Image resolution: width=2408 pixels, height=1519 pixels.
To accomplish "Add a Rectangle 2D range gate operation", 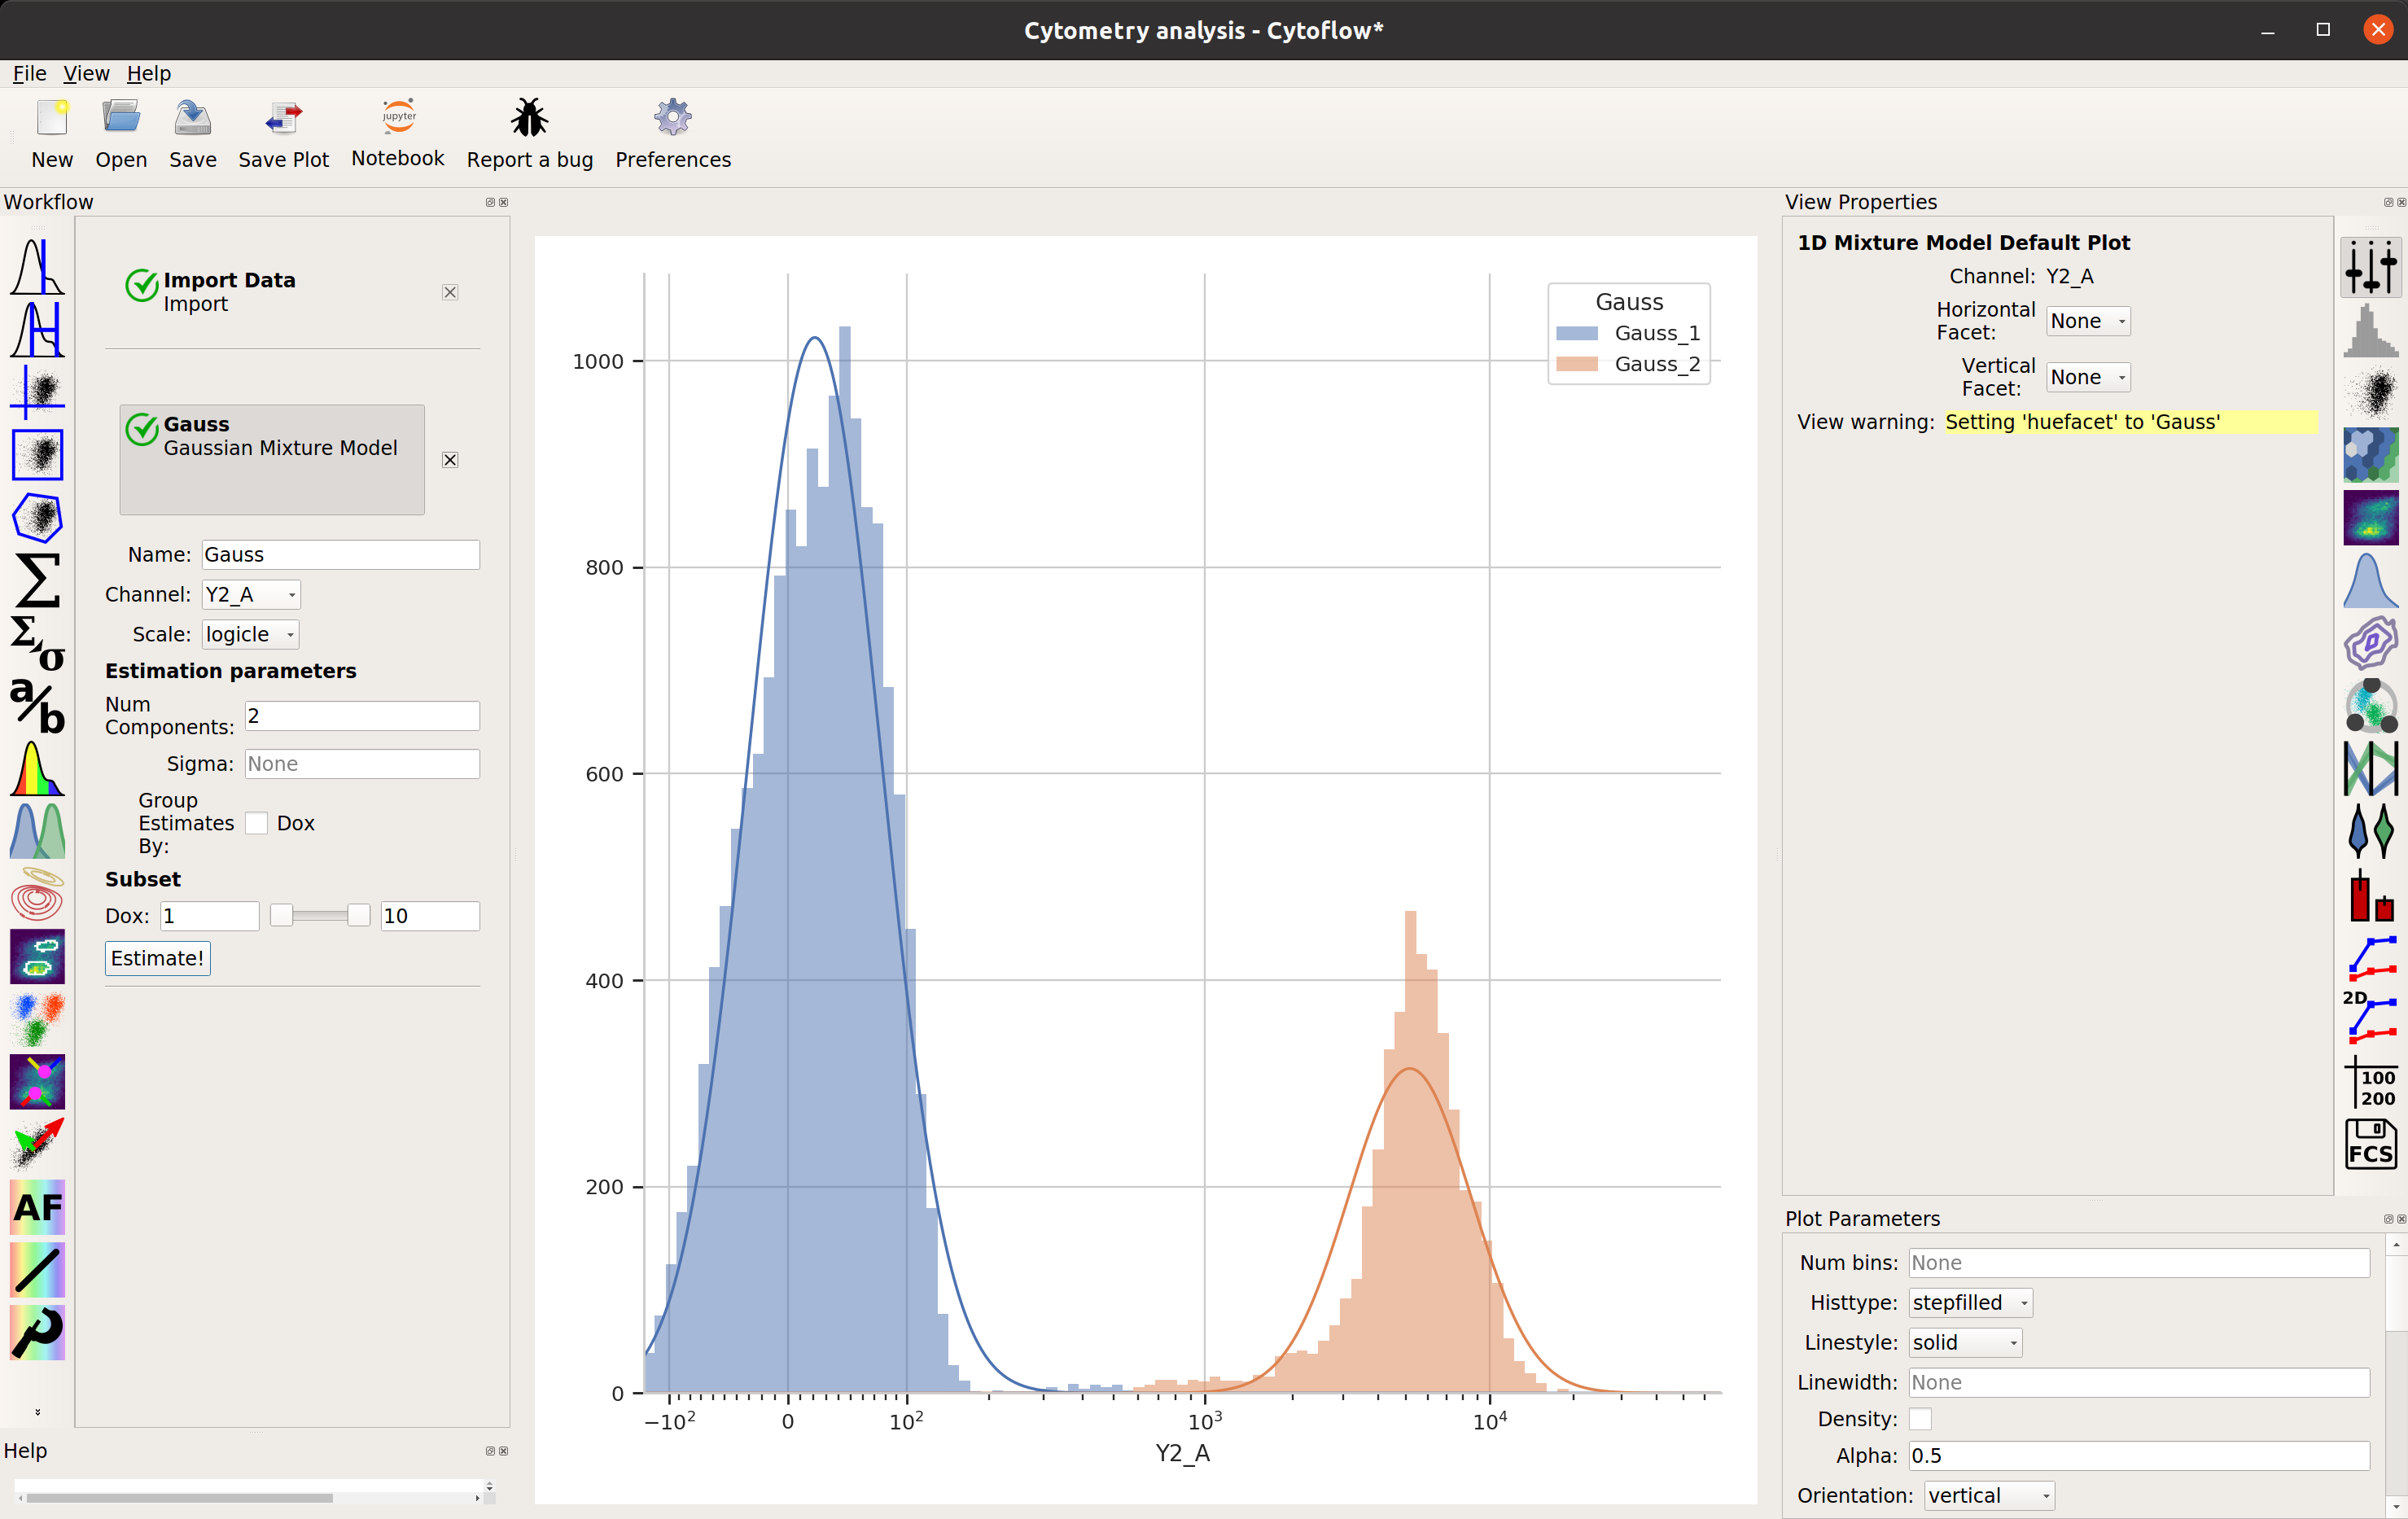I will point(37,455).
